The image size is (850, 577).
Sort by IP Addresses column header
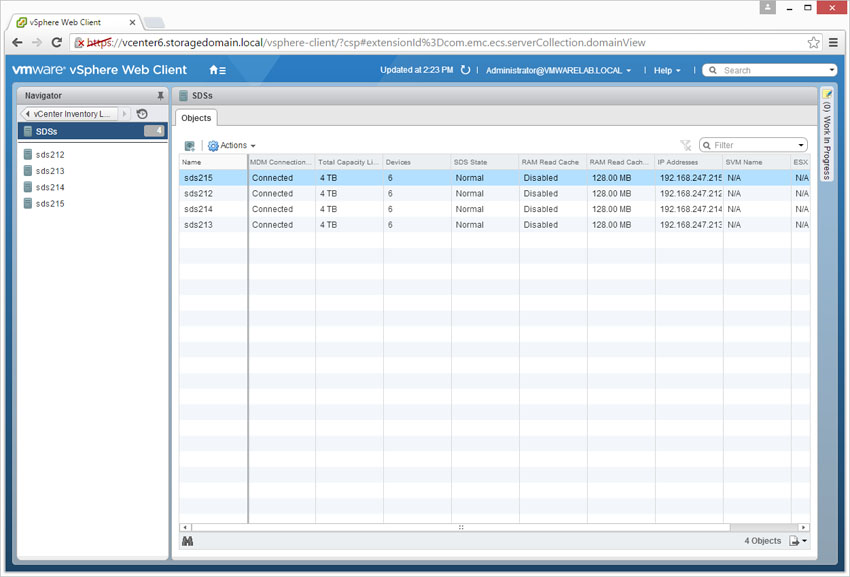coord(688,162)
